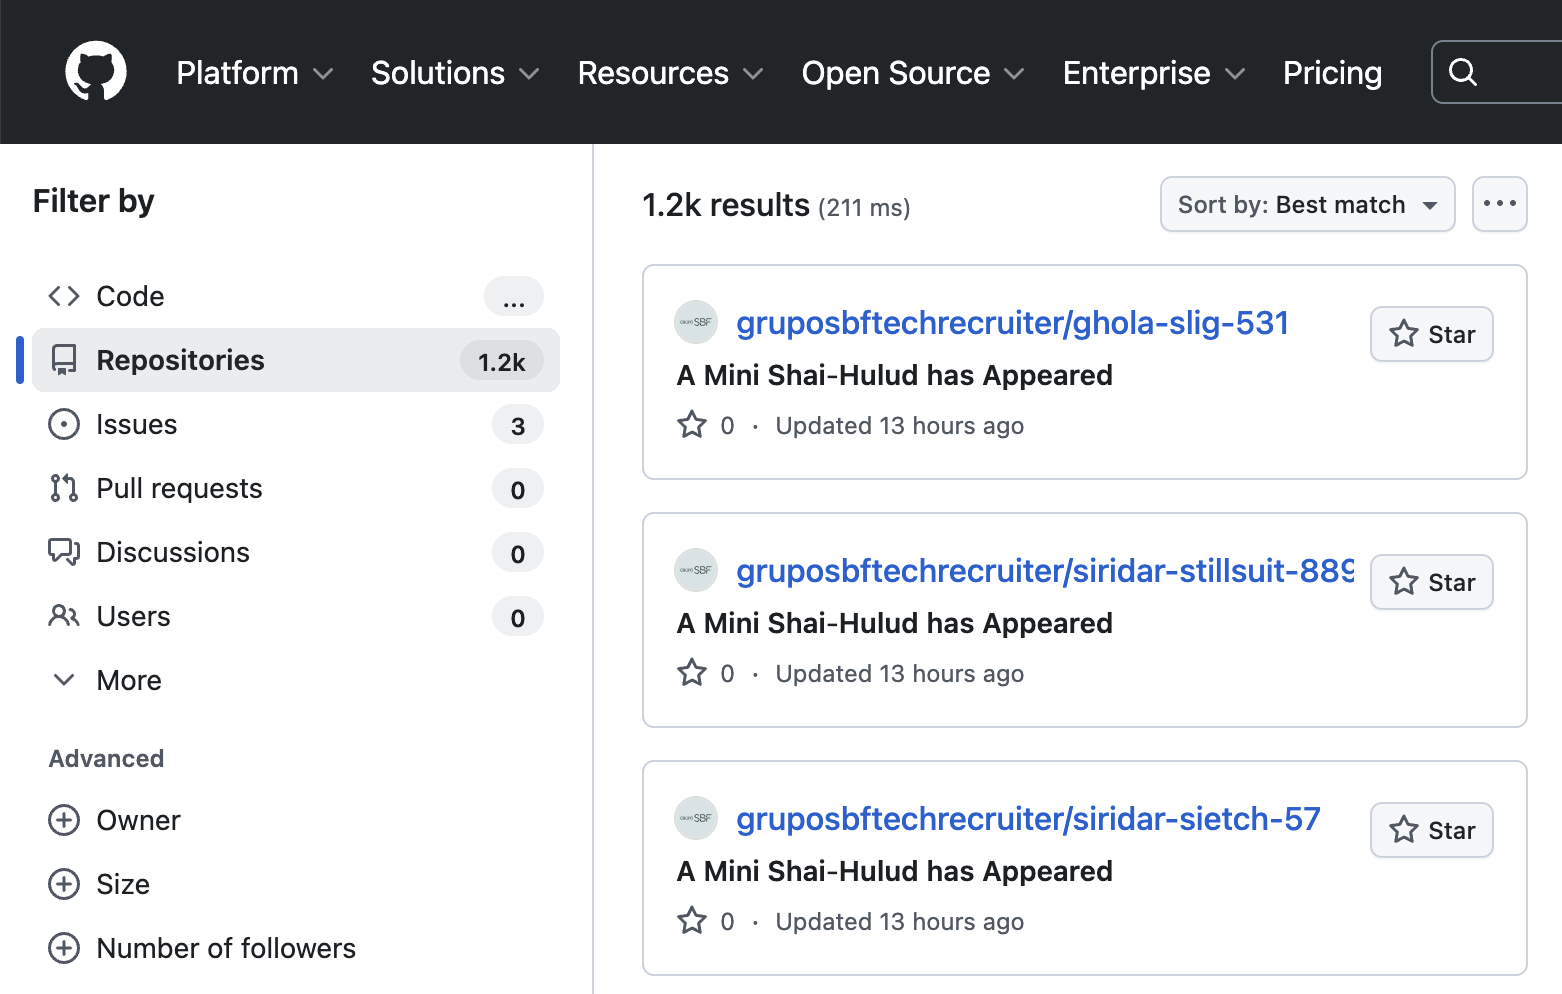
Task: Click the Discussions speech bubble icon
Action: 64,552
